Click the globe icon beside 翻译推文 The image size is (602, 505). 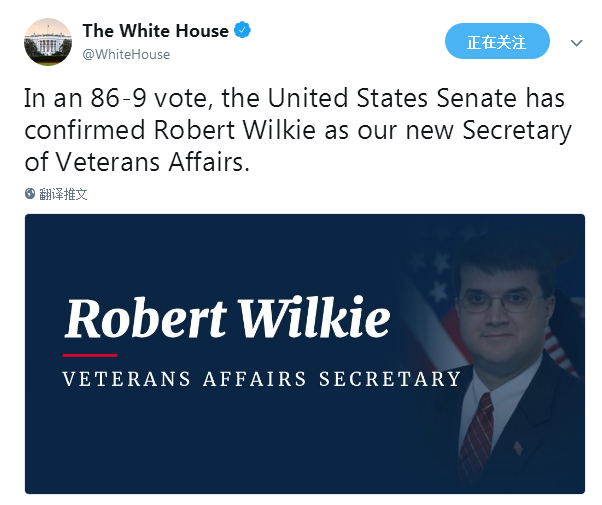(x=30, y=194)
